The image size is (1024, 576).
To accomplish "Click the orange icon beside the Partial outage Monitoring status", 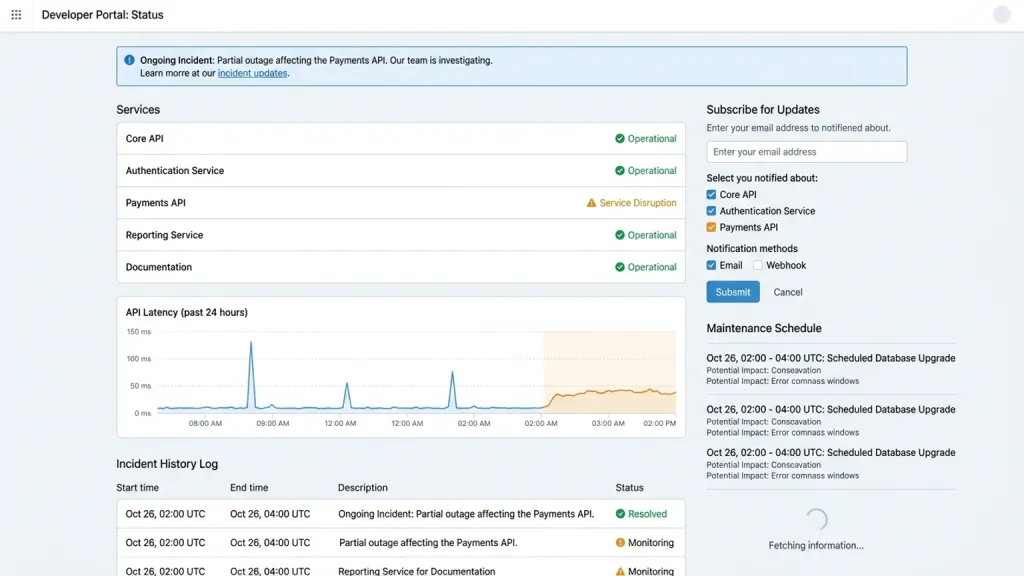I will pyautogui.click(x=620, y=543).
